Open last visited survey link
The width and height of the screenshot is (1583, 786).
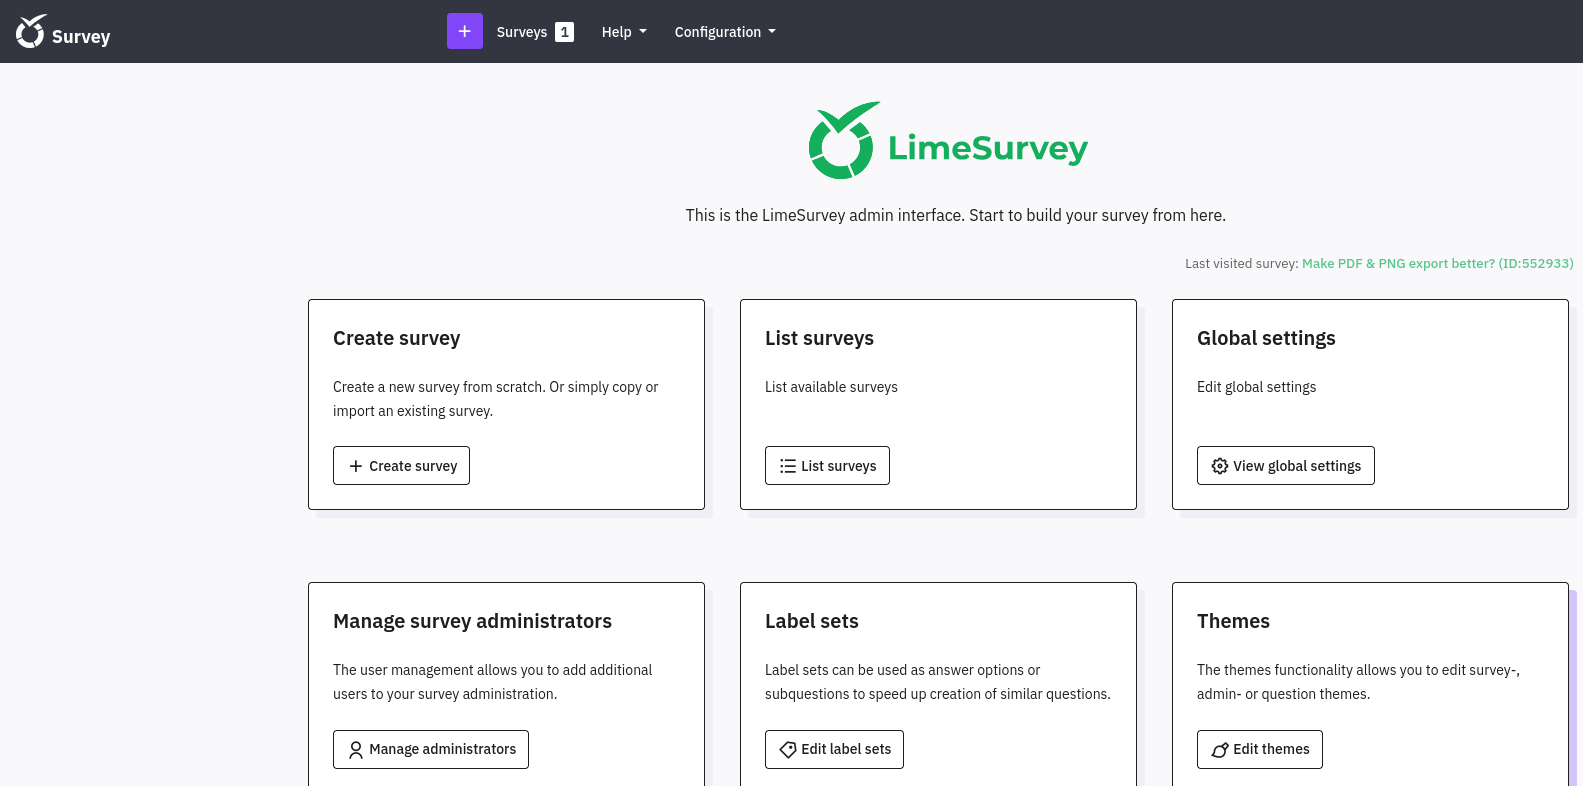pyautogui.click(x=1437, y=264)
